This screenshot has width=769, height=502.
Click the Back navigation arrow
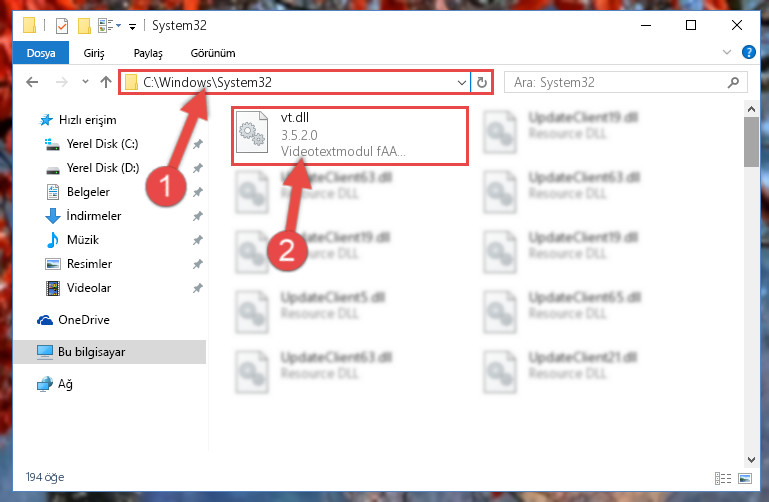[x=32, y=82]
